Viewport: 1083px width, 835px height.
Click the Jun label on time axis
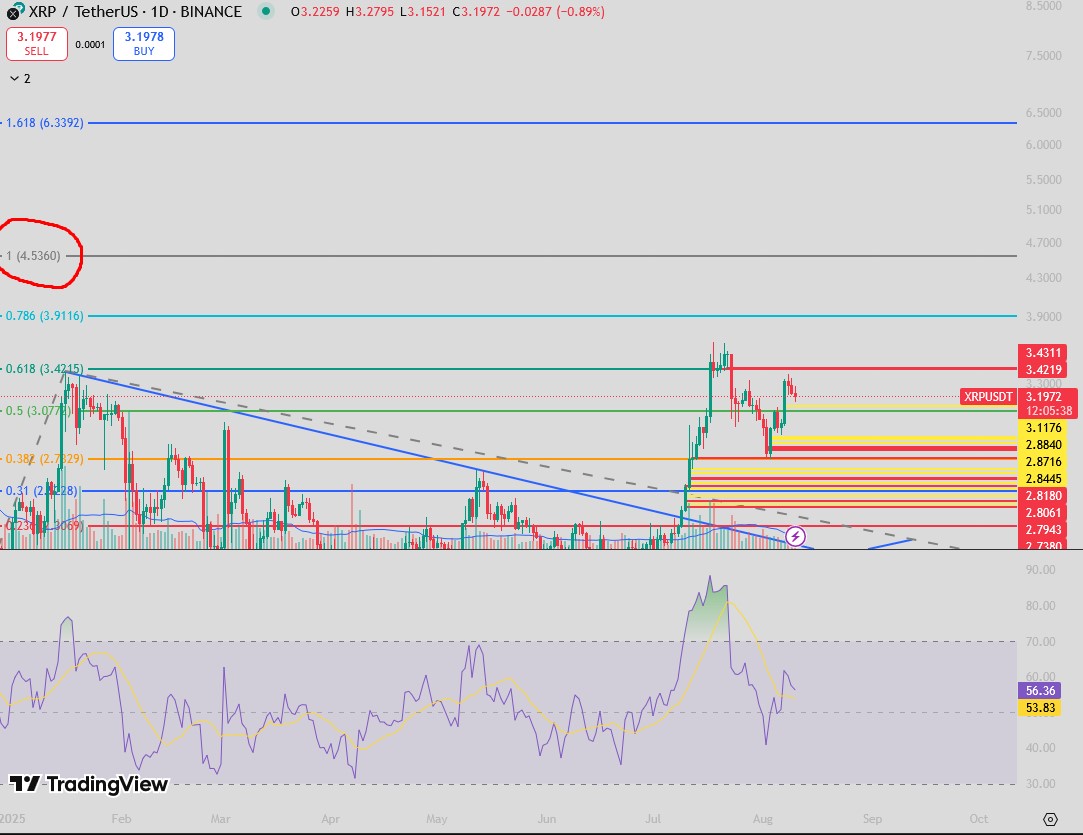[546, 819]
